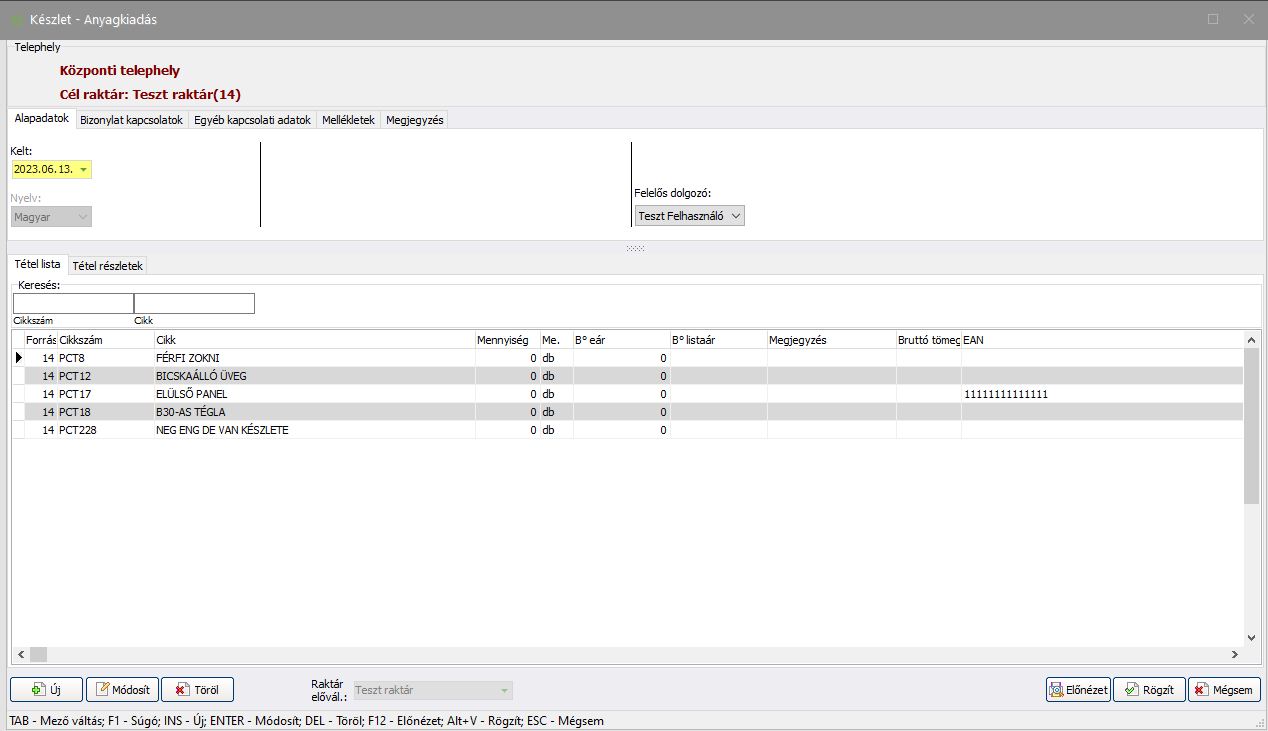Screen dimensions: 1268x731
Task: Cancel with the Mégsem button
Action: pos(1224,690)
